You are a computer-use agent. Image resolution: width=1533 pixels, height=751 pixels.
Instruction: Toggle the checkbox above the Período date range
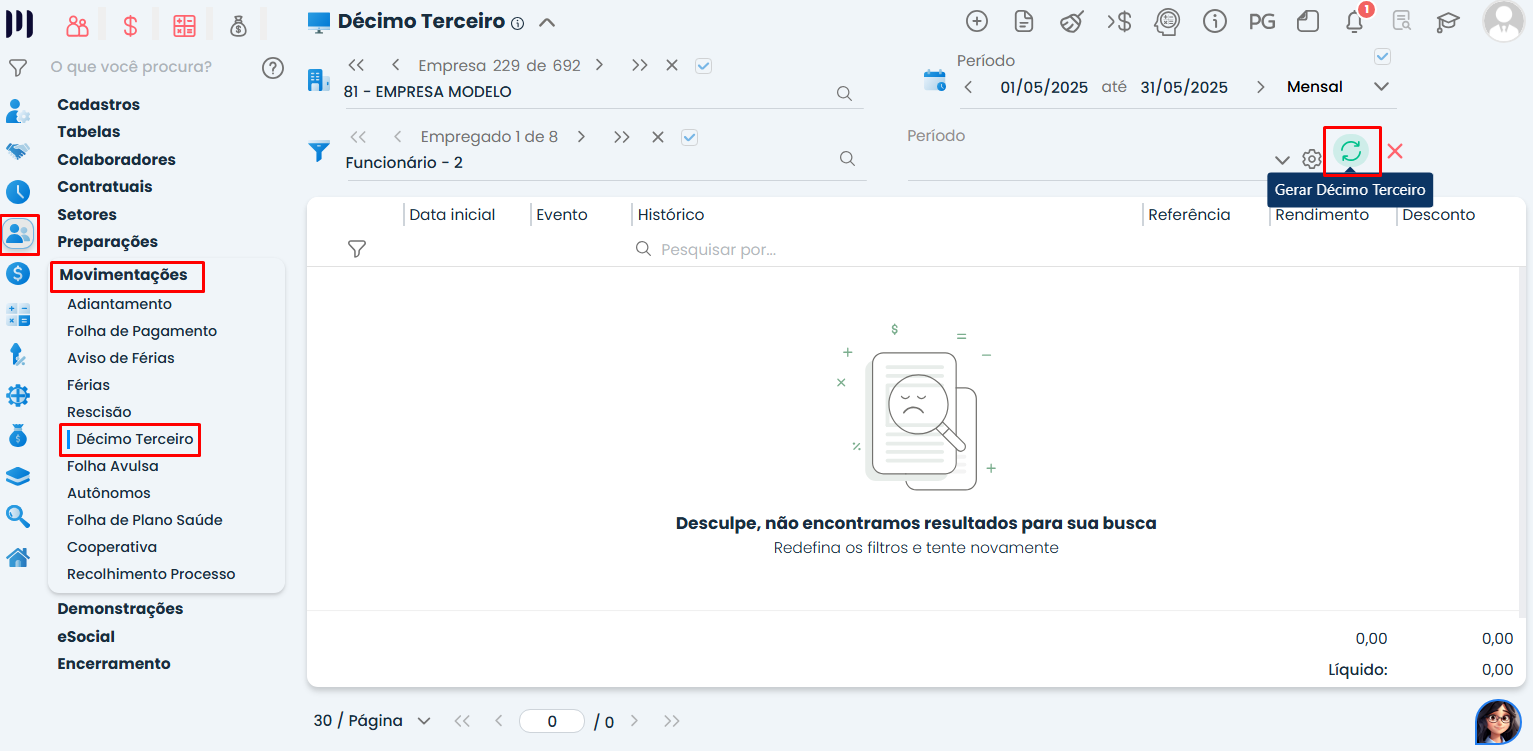click(x=1382, y=57)
